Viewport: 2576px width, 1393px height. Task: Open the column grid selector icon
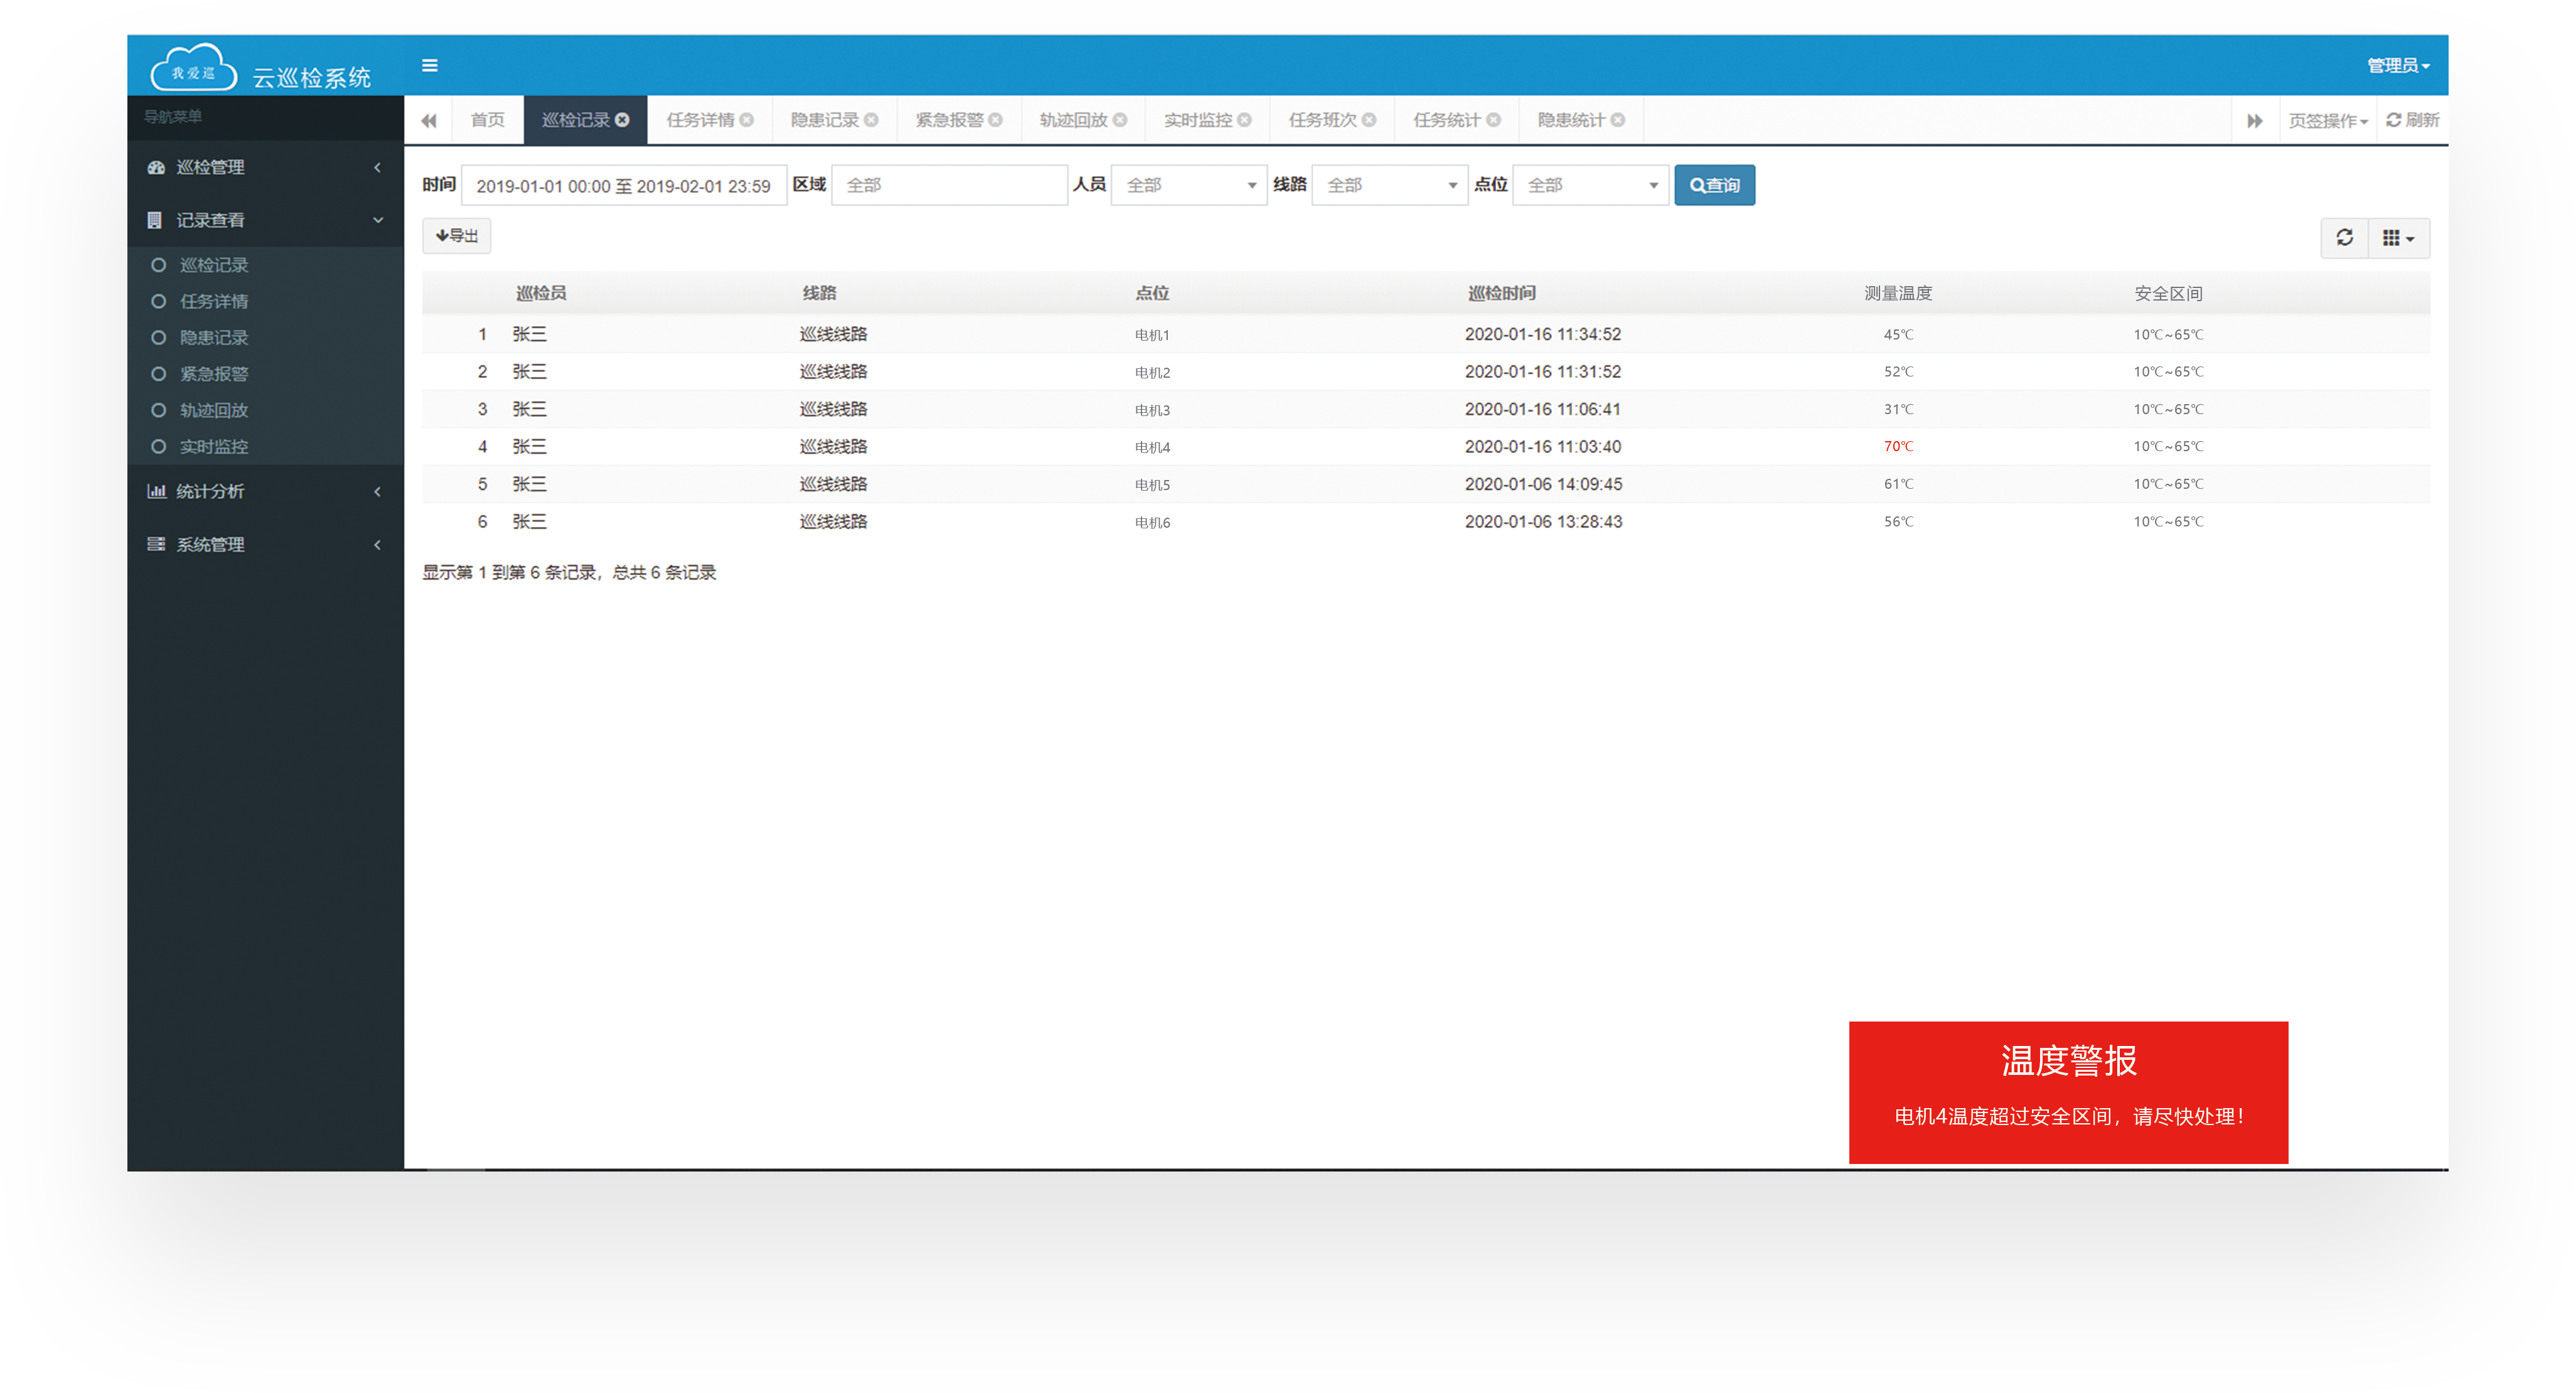[x=2398, y=238]
